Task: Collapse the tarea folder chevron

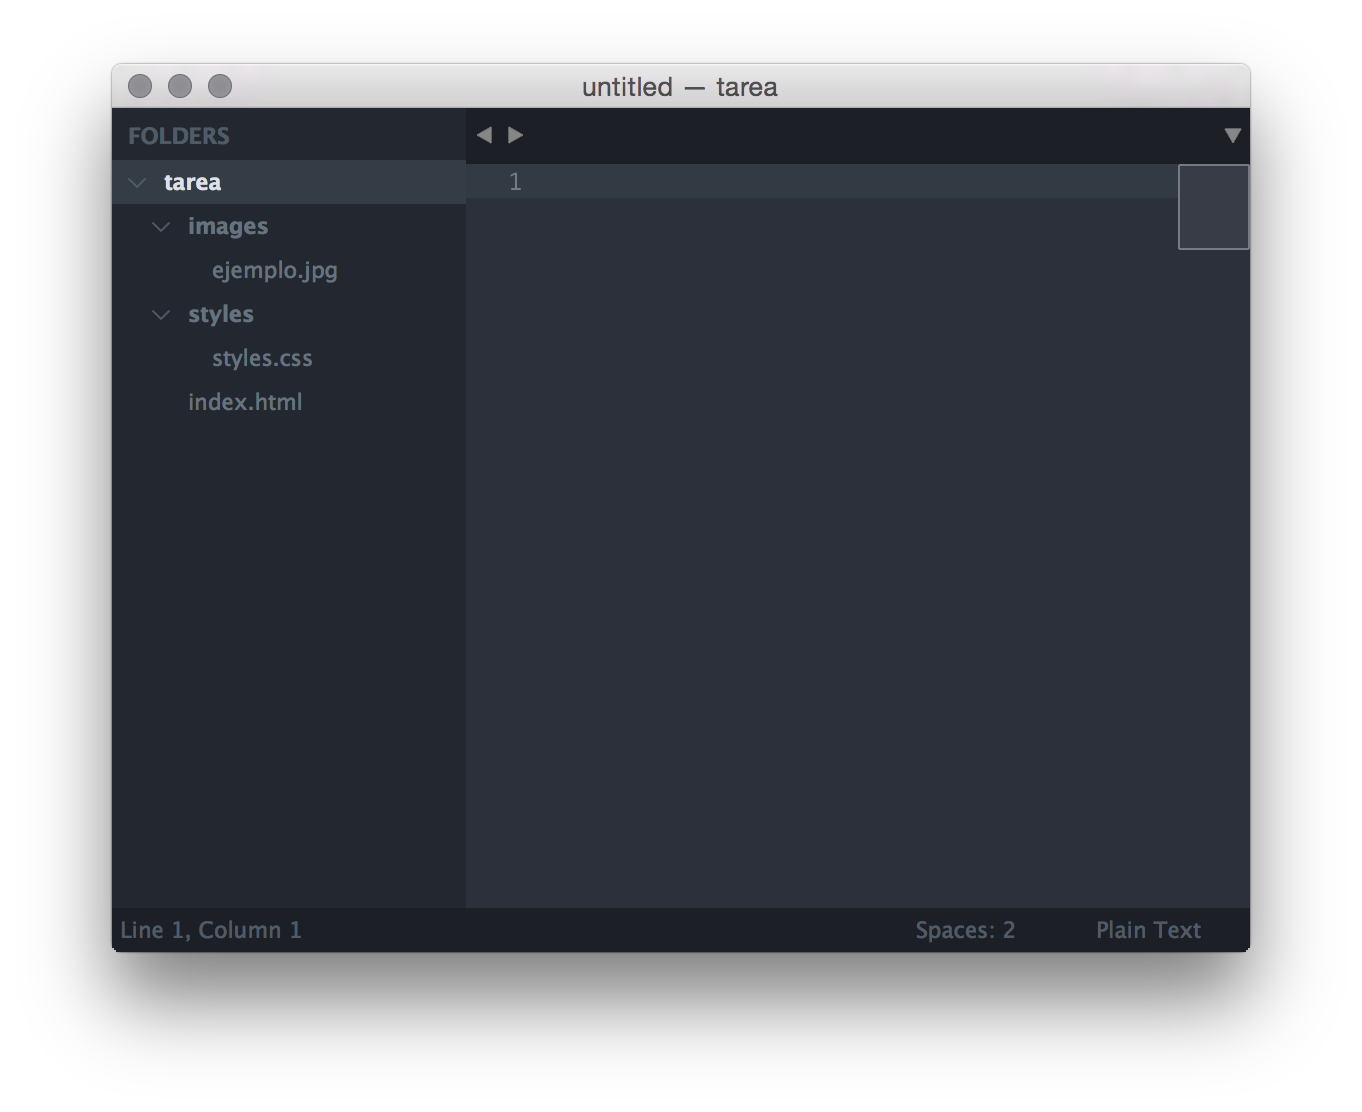Action: pyautogui.click(x=138, y=183)
